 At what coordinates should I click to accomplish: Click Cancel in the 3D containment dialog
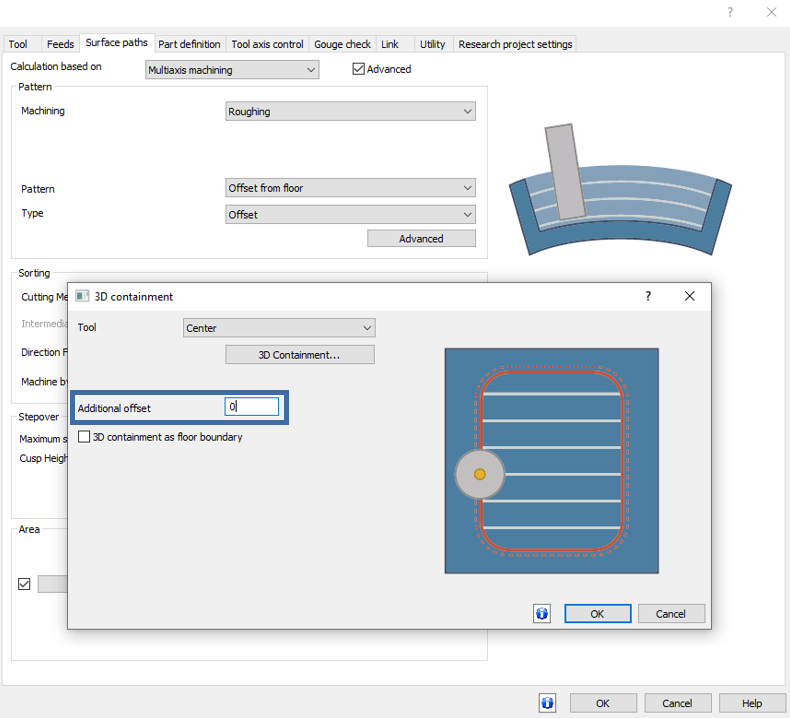[x=671, y=614]
